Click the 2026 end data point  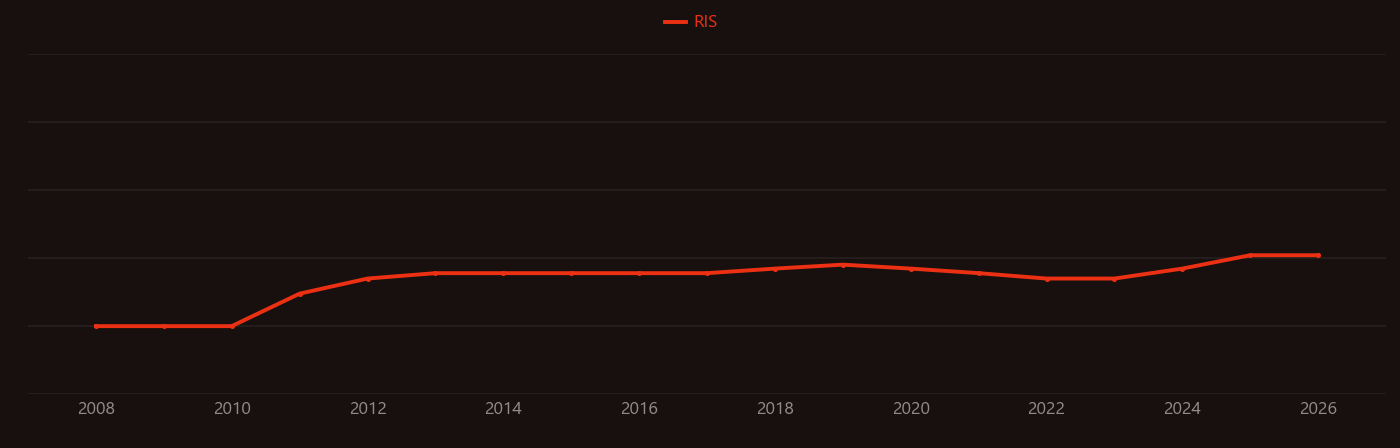(x=1318, y=255)
